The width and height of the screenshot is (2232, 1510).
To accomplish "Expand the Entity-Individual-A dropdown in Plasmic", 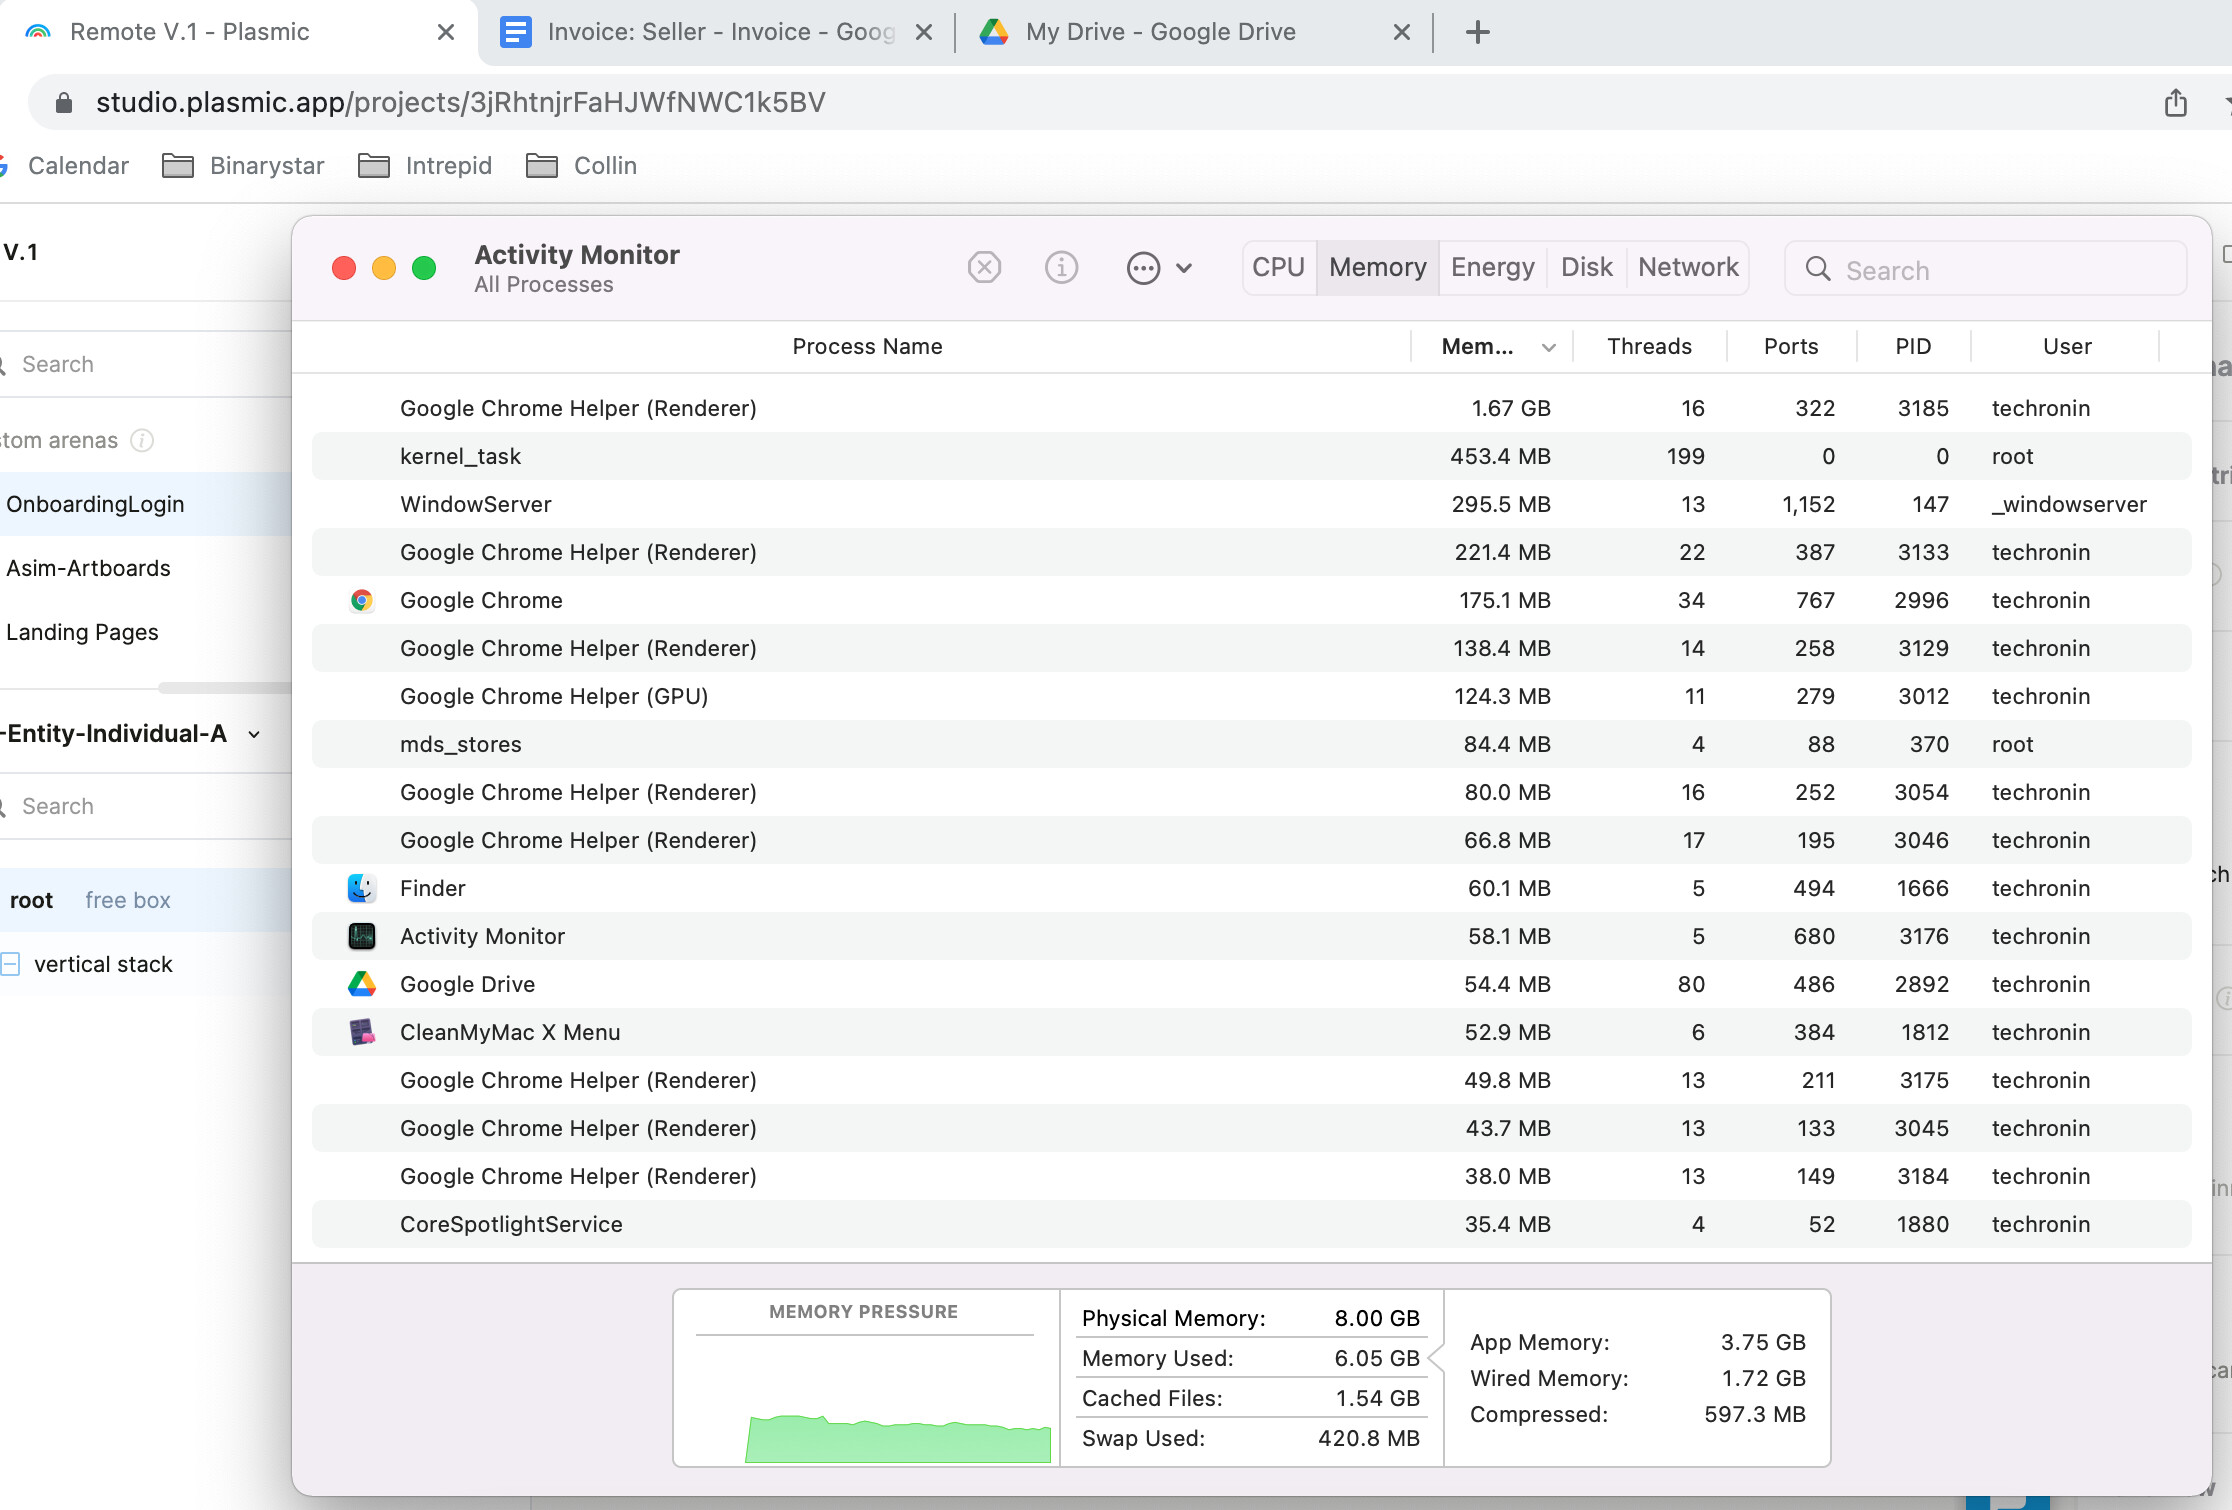I will 254,734.
